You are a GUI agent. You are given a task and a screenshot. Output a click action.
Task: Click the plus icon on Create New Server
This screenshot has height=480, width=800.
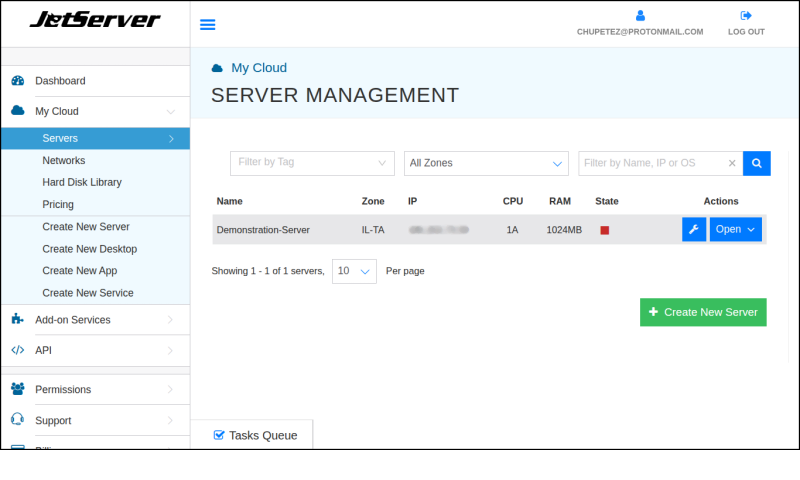(653, 312)
